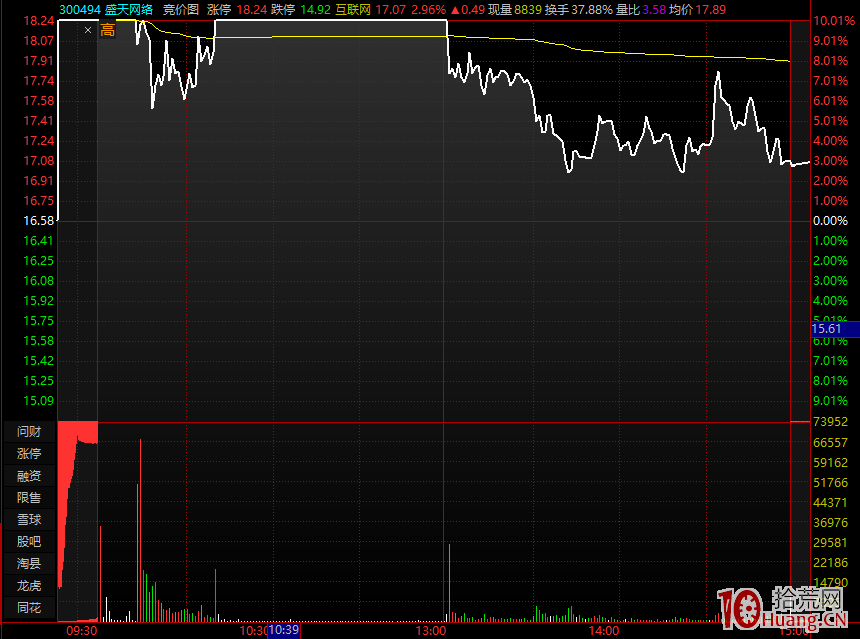Click the 14:00 time axis label
860x639 pixels.
[603, 631]
